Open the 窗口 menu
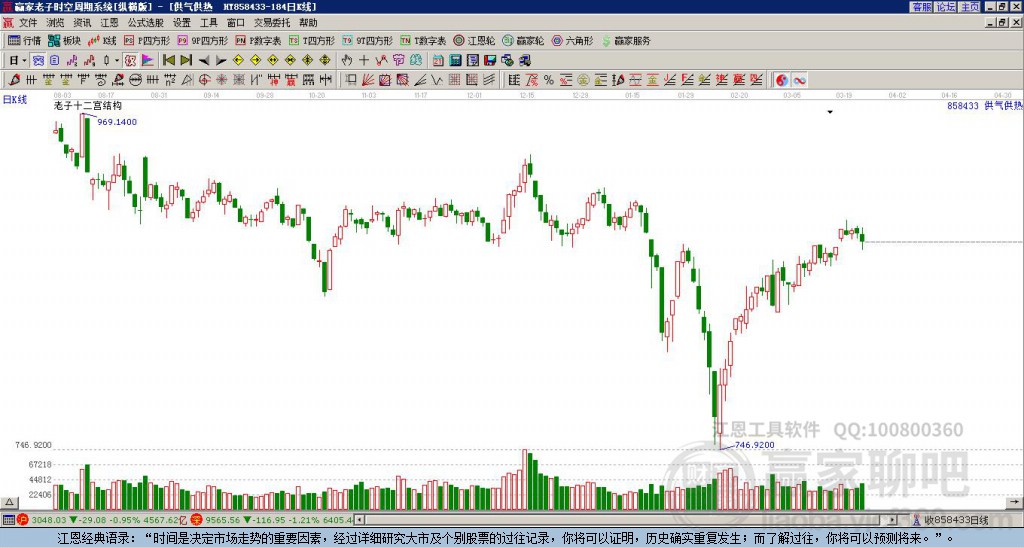This screenshot has width=1024, height=548. click(236, 23)
